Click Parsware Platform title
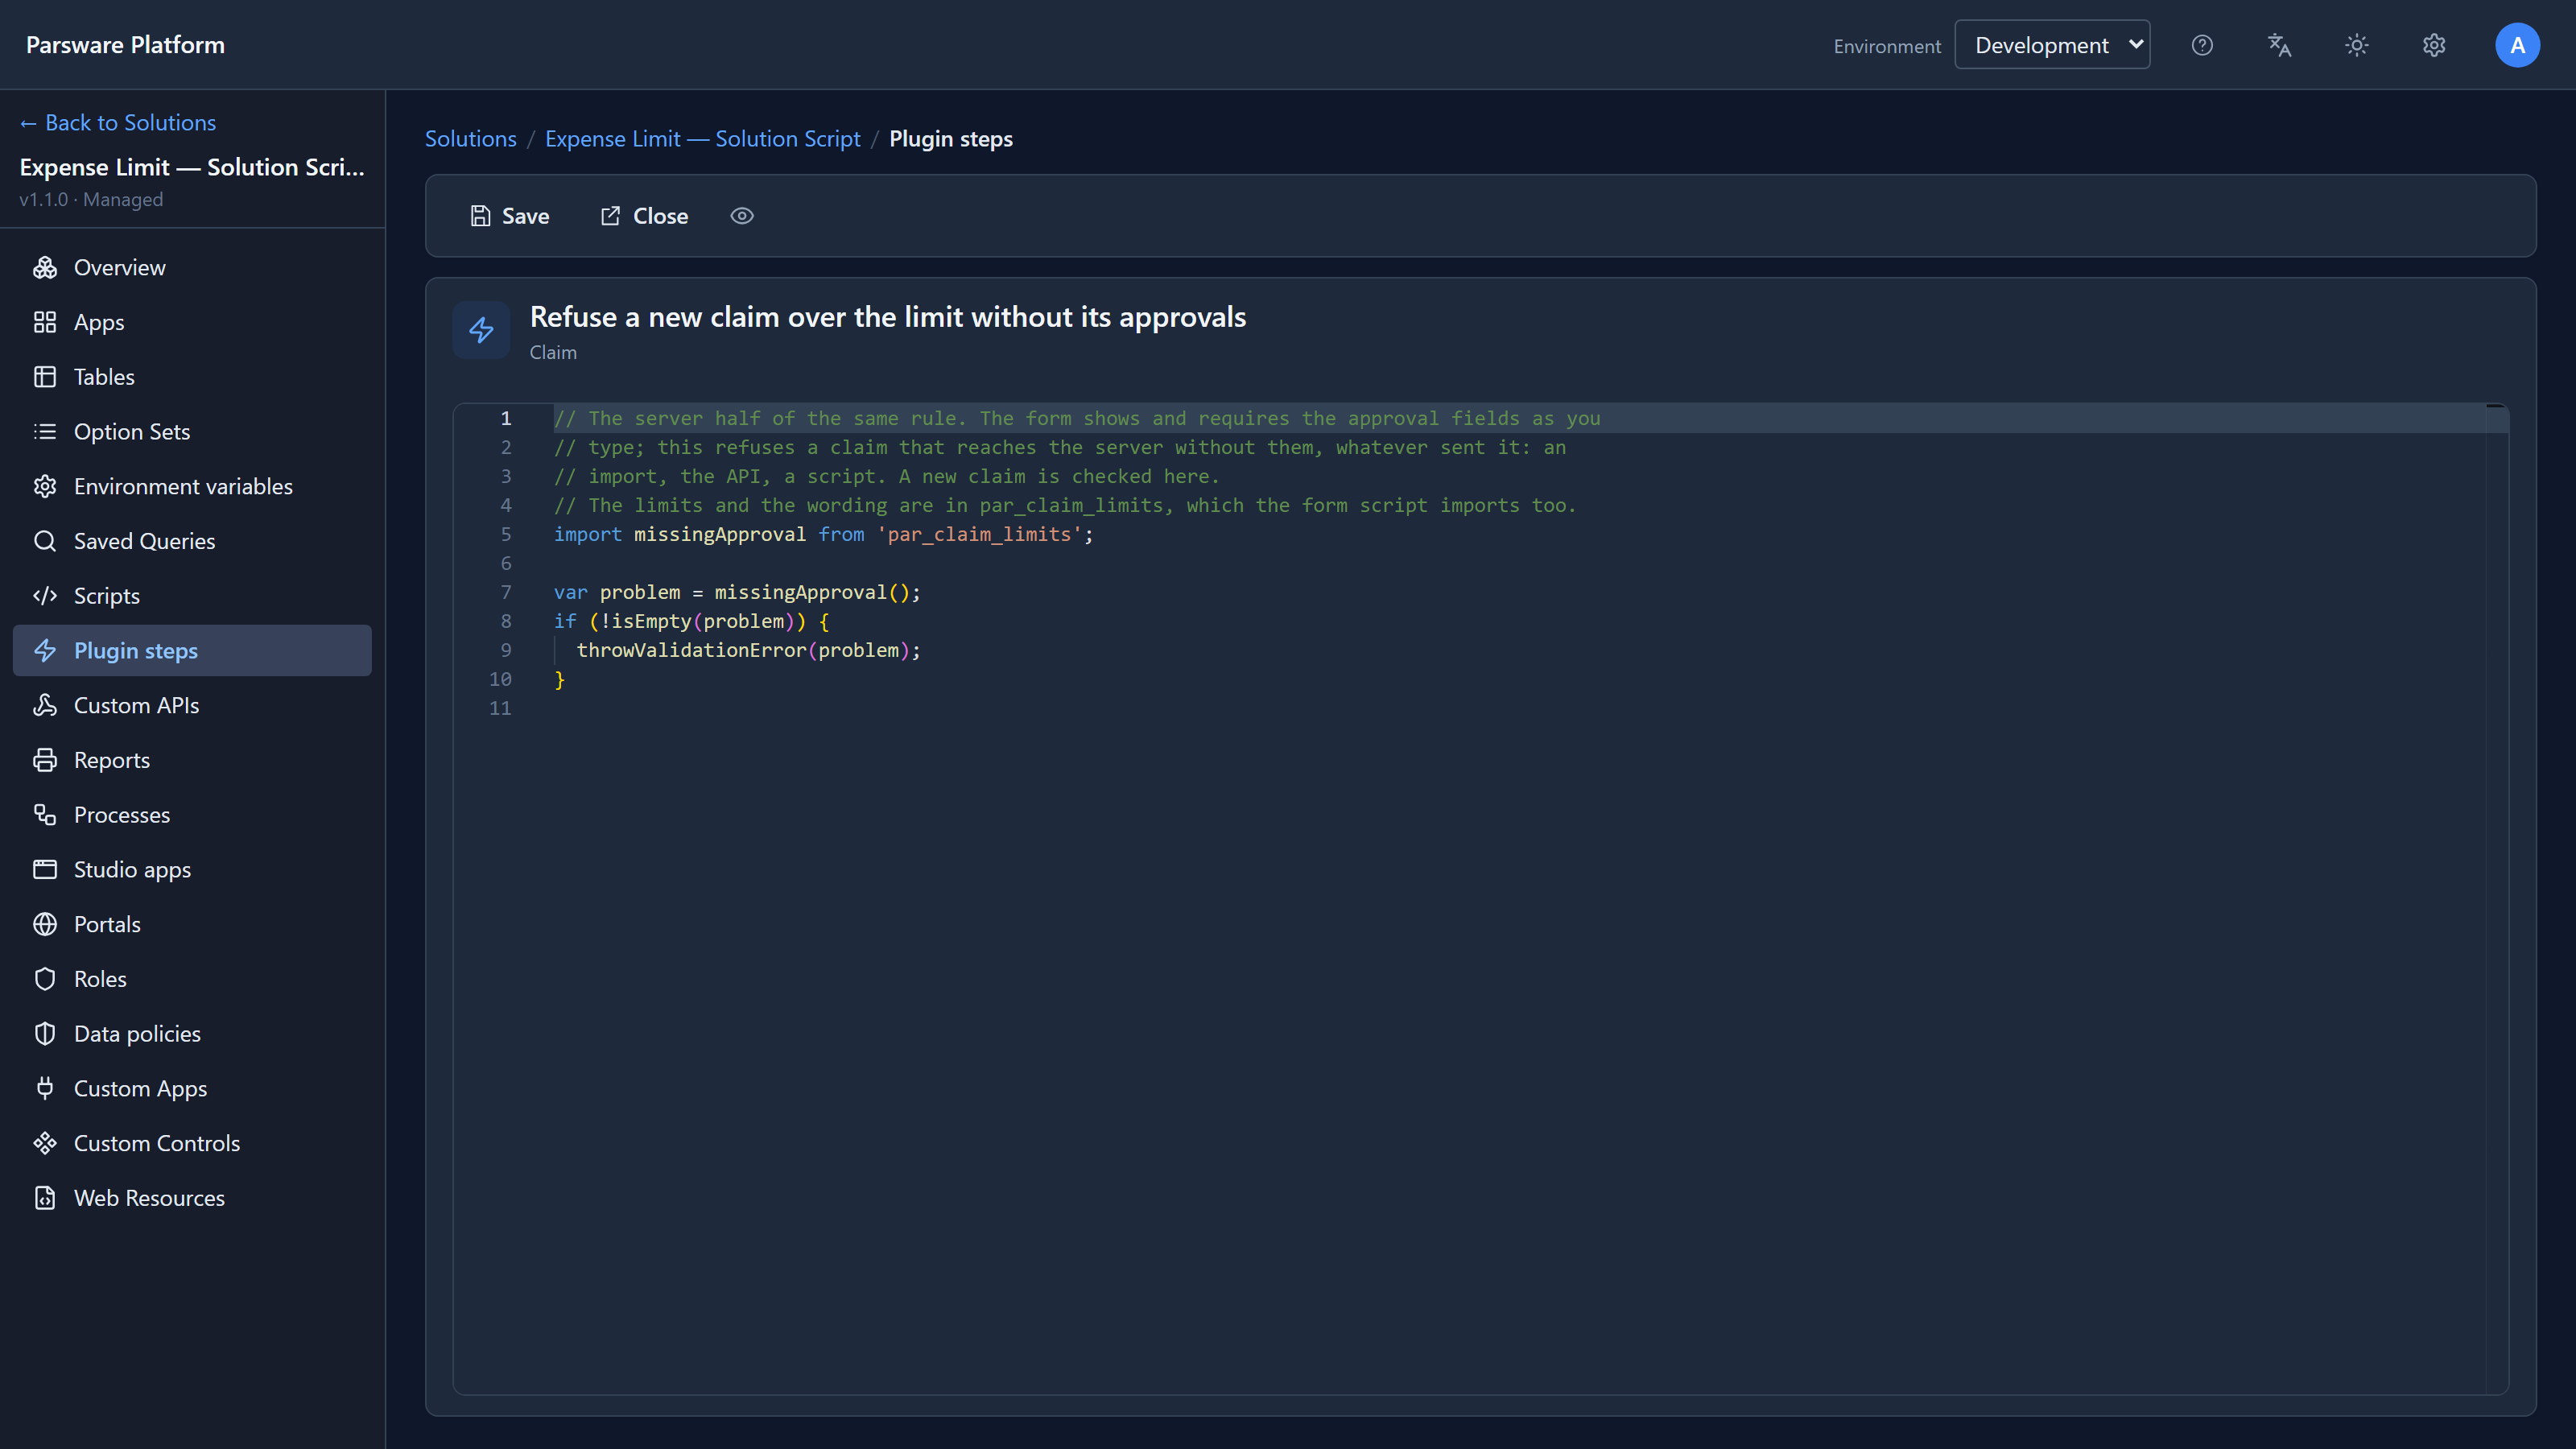Image resolution: width=2576 pixels, height=1449 pixels. click(x=125, y=45)
